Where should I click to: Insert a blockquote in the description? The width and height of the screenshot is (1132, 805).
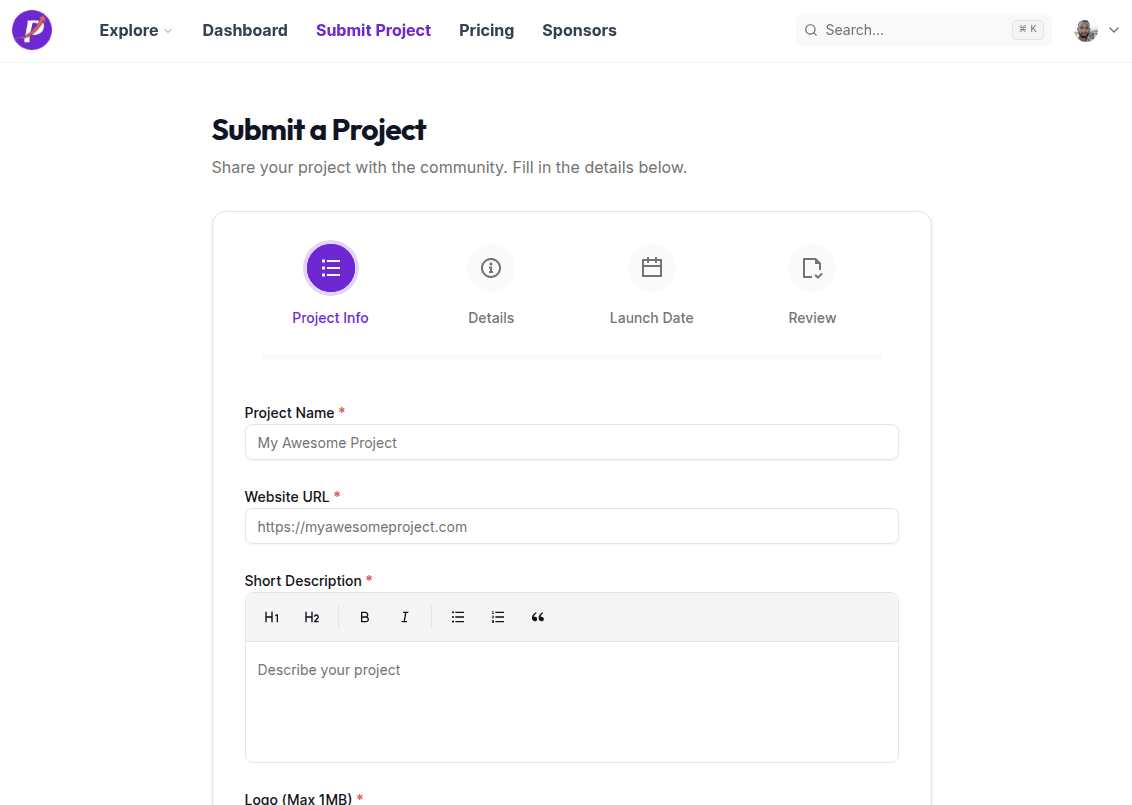538,617
